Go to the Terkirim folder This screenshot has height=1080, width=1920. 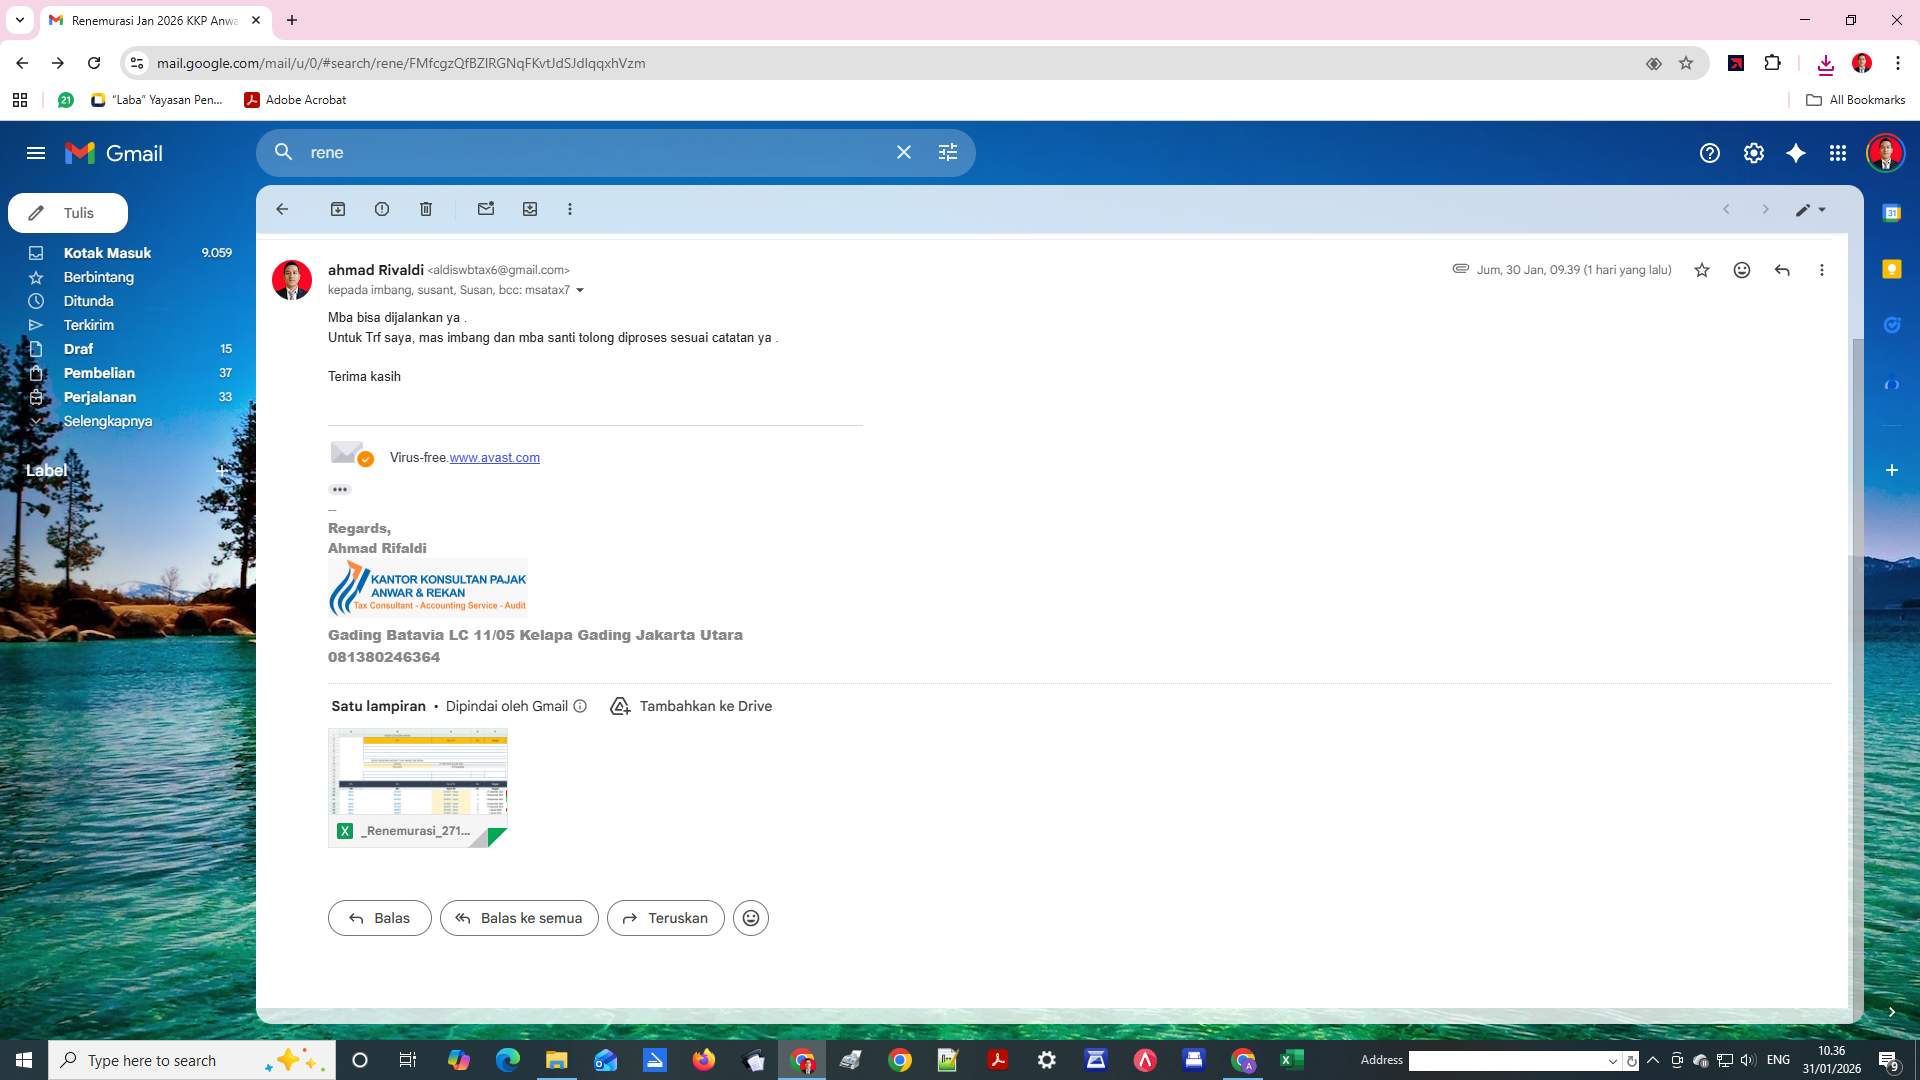[89, 325]
